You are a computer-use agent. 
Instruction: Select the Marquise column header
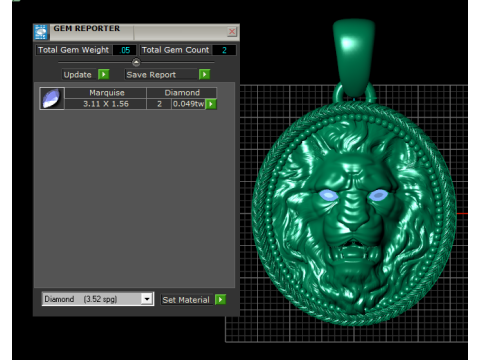point(107,93)
